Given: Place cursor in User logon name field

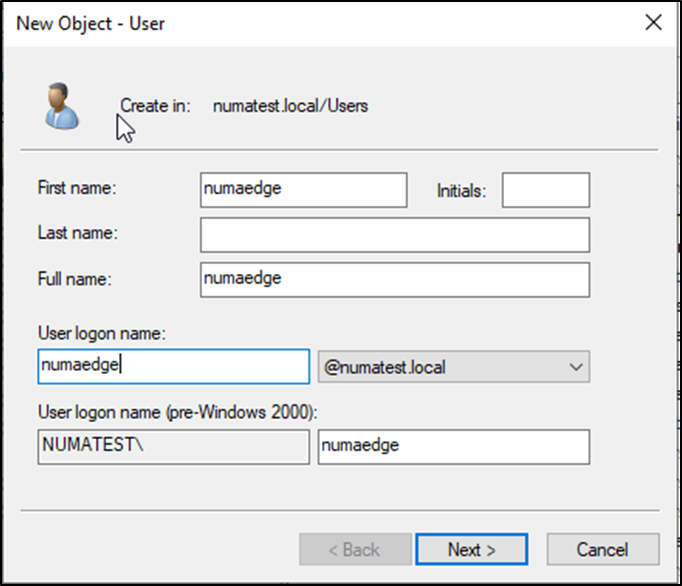Looking at the screenshot, I should coord(173,366).
